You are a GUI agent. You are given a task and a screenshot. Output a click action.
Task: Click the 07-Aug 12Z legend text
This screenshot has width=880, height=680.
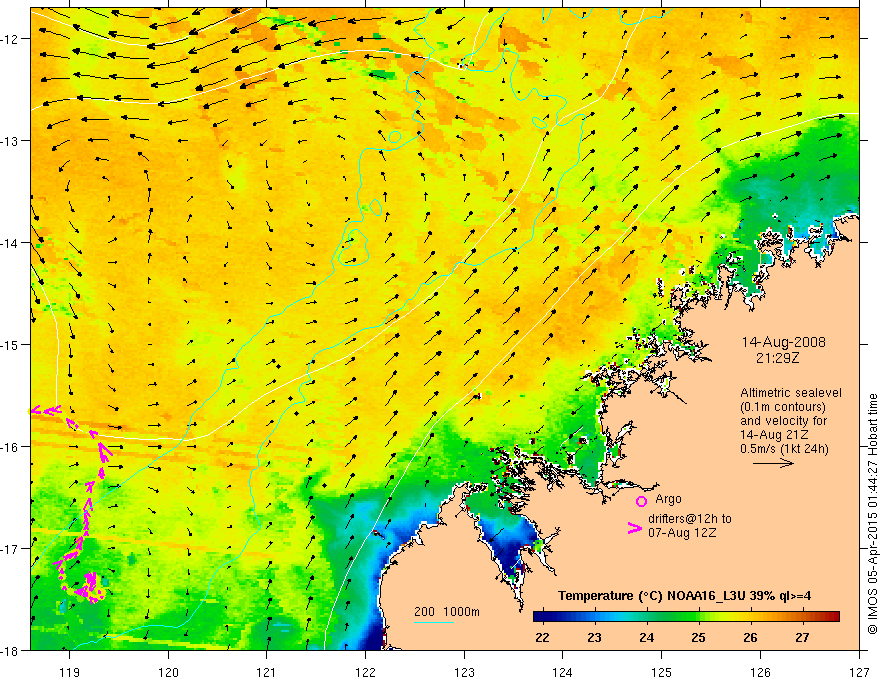[682, 532]
